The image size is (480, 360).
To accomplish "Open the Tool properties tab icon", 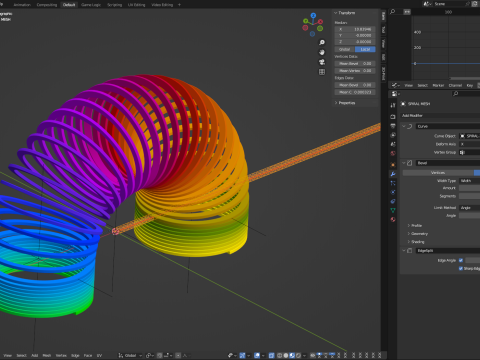I will point(393,105).
